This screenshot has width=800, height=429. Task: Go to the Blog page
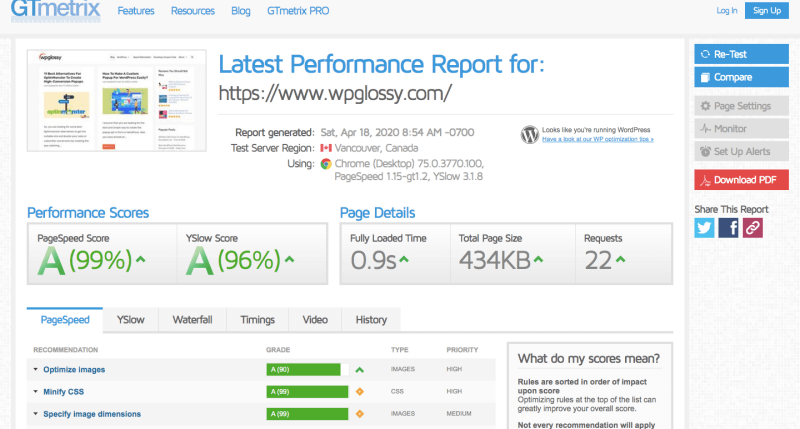(x=241, y=11)
